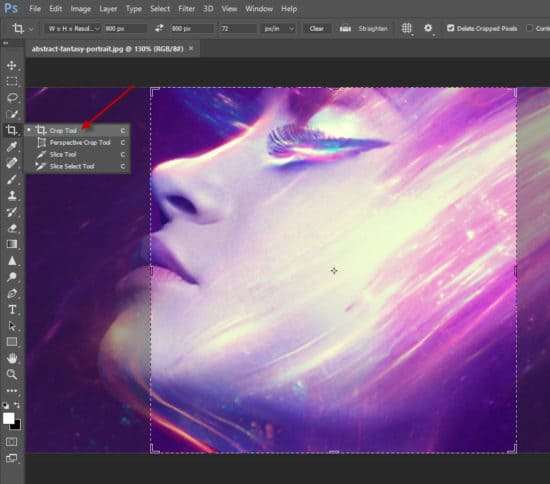Choose Slice Select Tool in flyout
This screenshot has width=550, height=484.
[78, 166]
